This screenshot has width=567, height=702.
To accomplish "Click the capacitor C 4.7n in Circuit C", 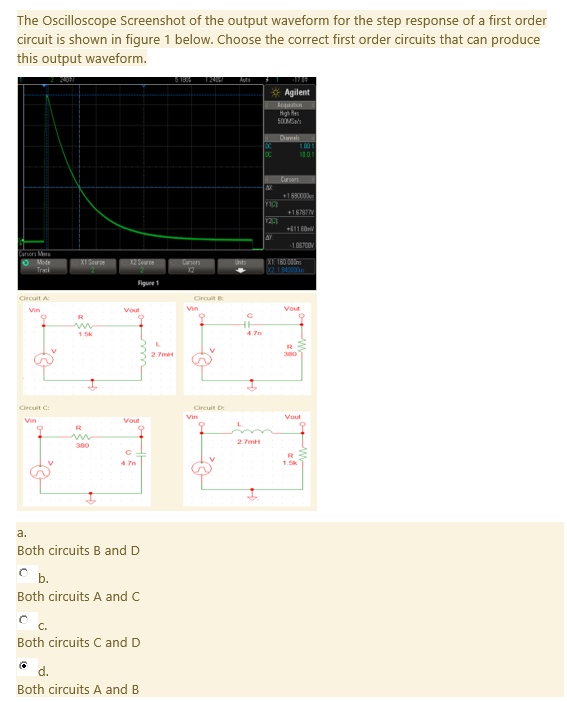I will pyautogui.click(x=142, y=454).
